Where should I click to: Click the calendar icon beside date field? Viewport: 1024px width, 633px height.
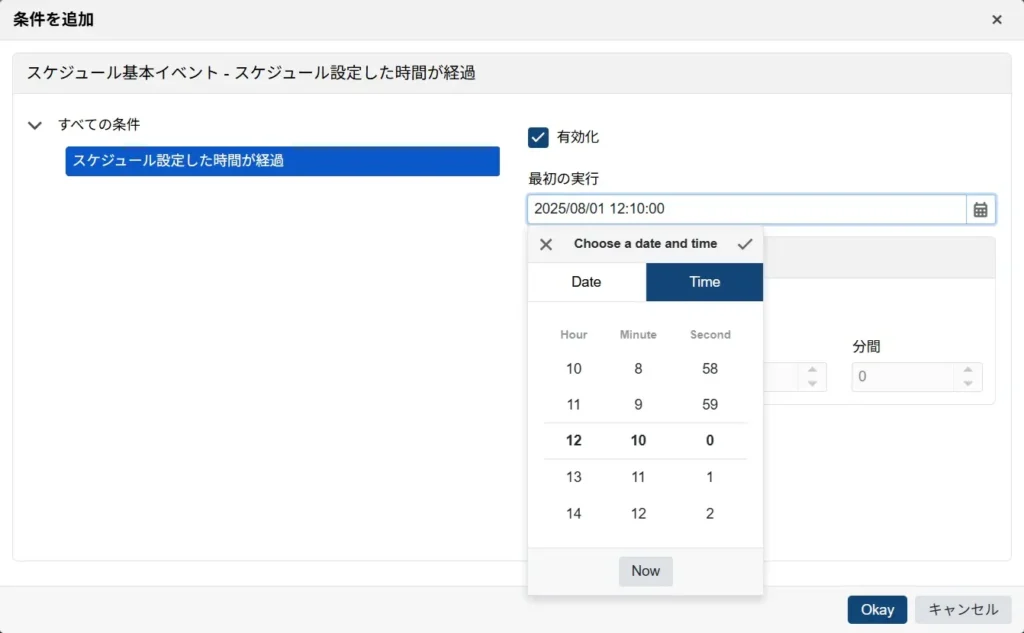pyautogui.click(x=980, y=209)
